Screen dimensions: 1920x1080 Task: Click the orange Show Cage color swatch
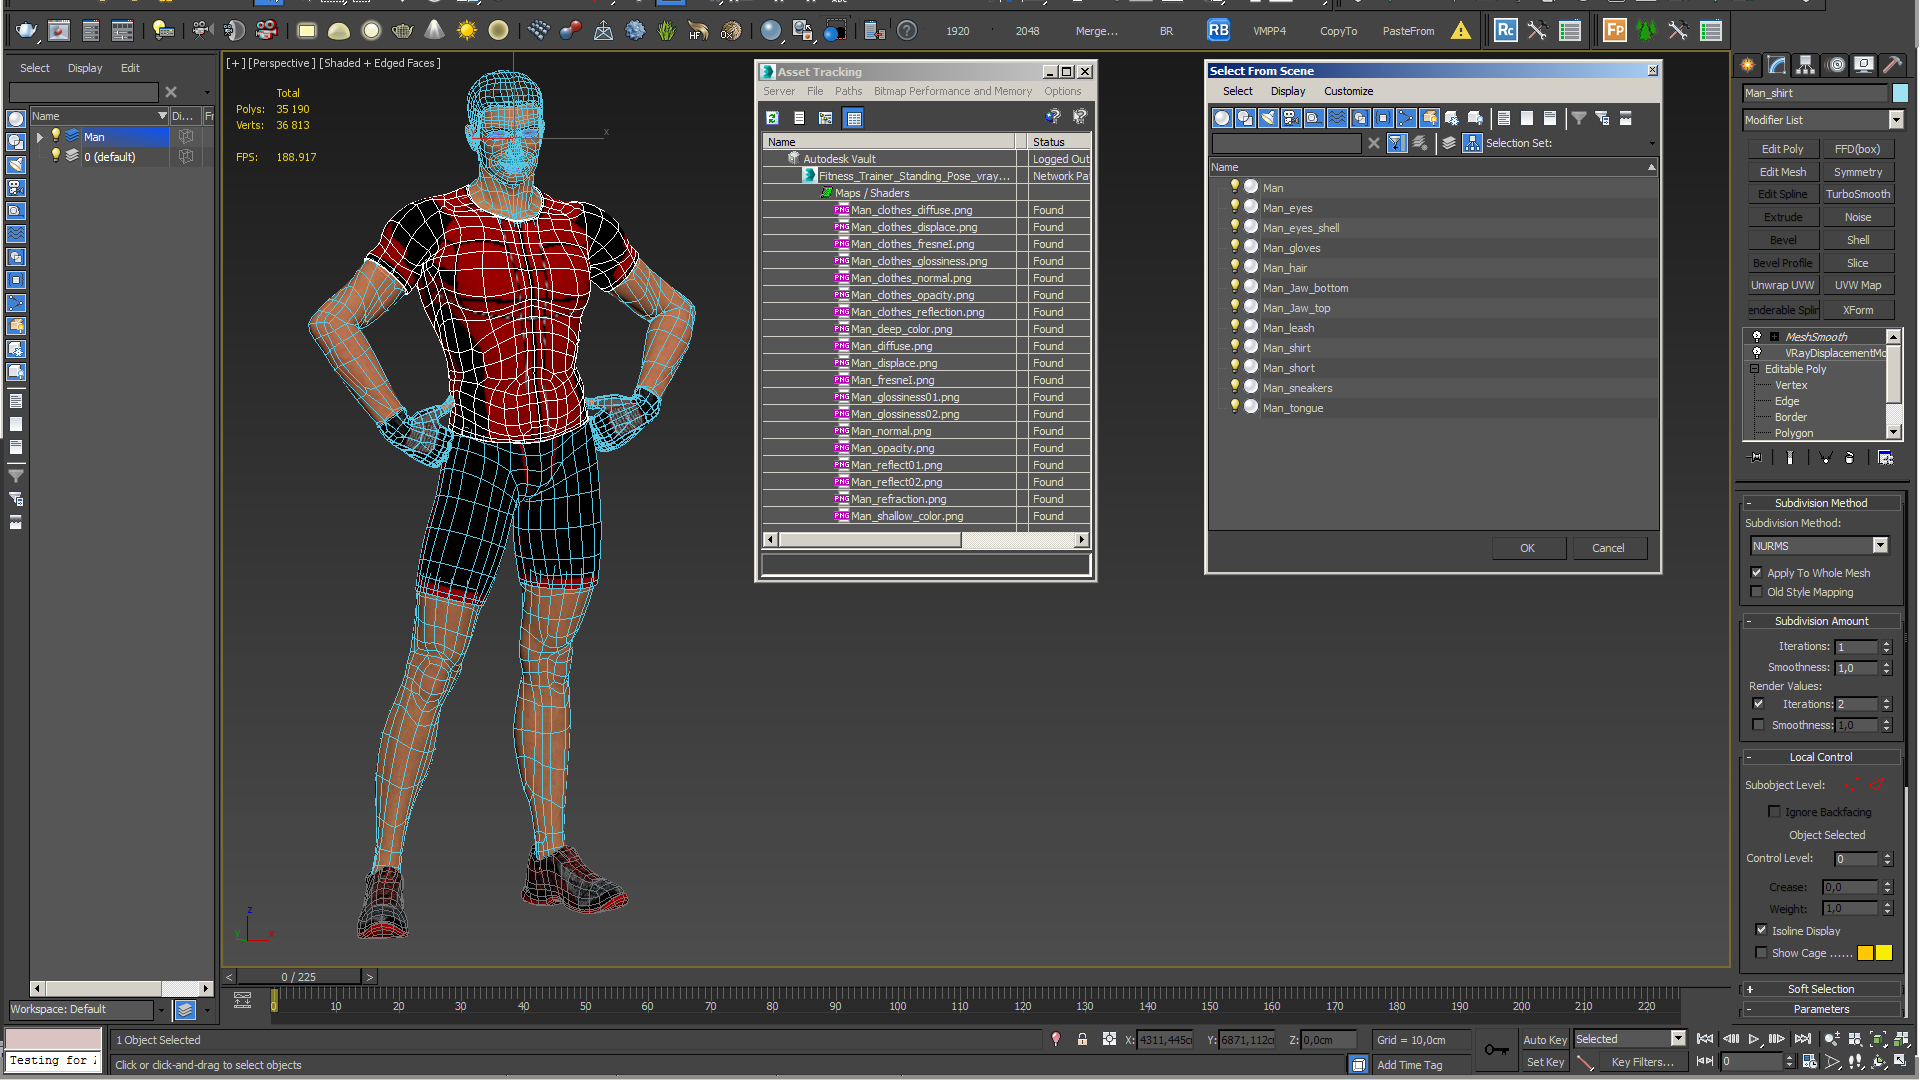(1865, 953)
